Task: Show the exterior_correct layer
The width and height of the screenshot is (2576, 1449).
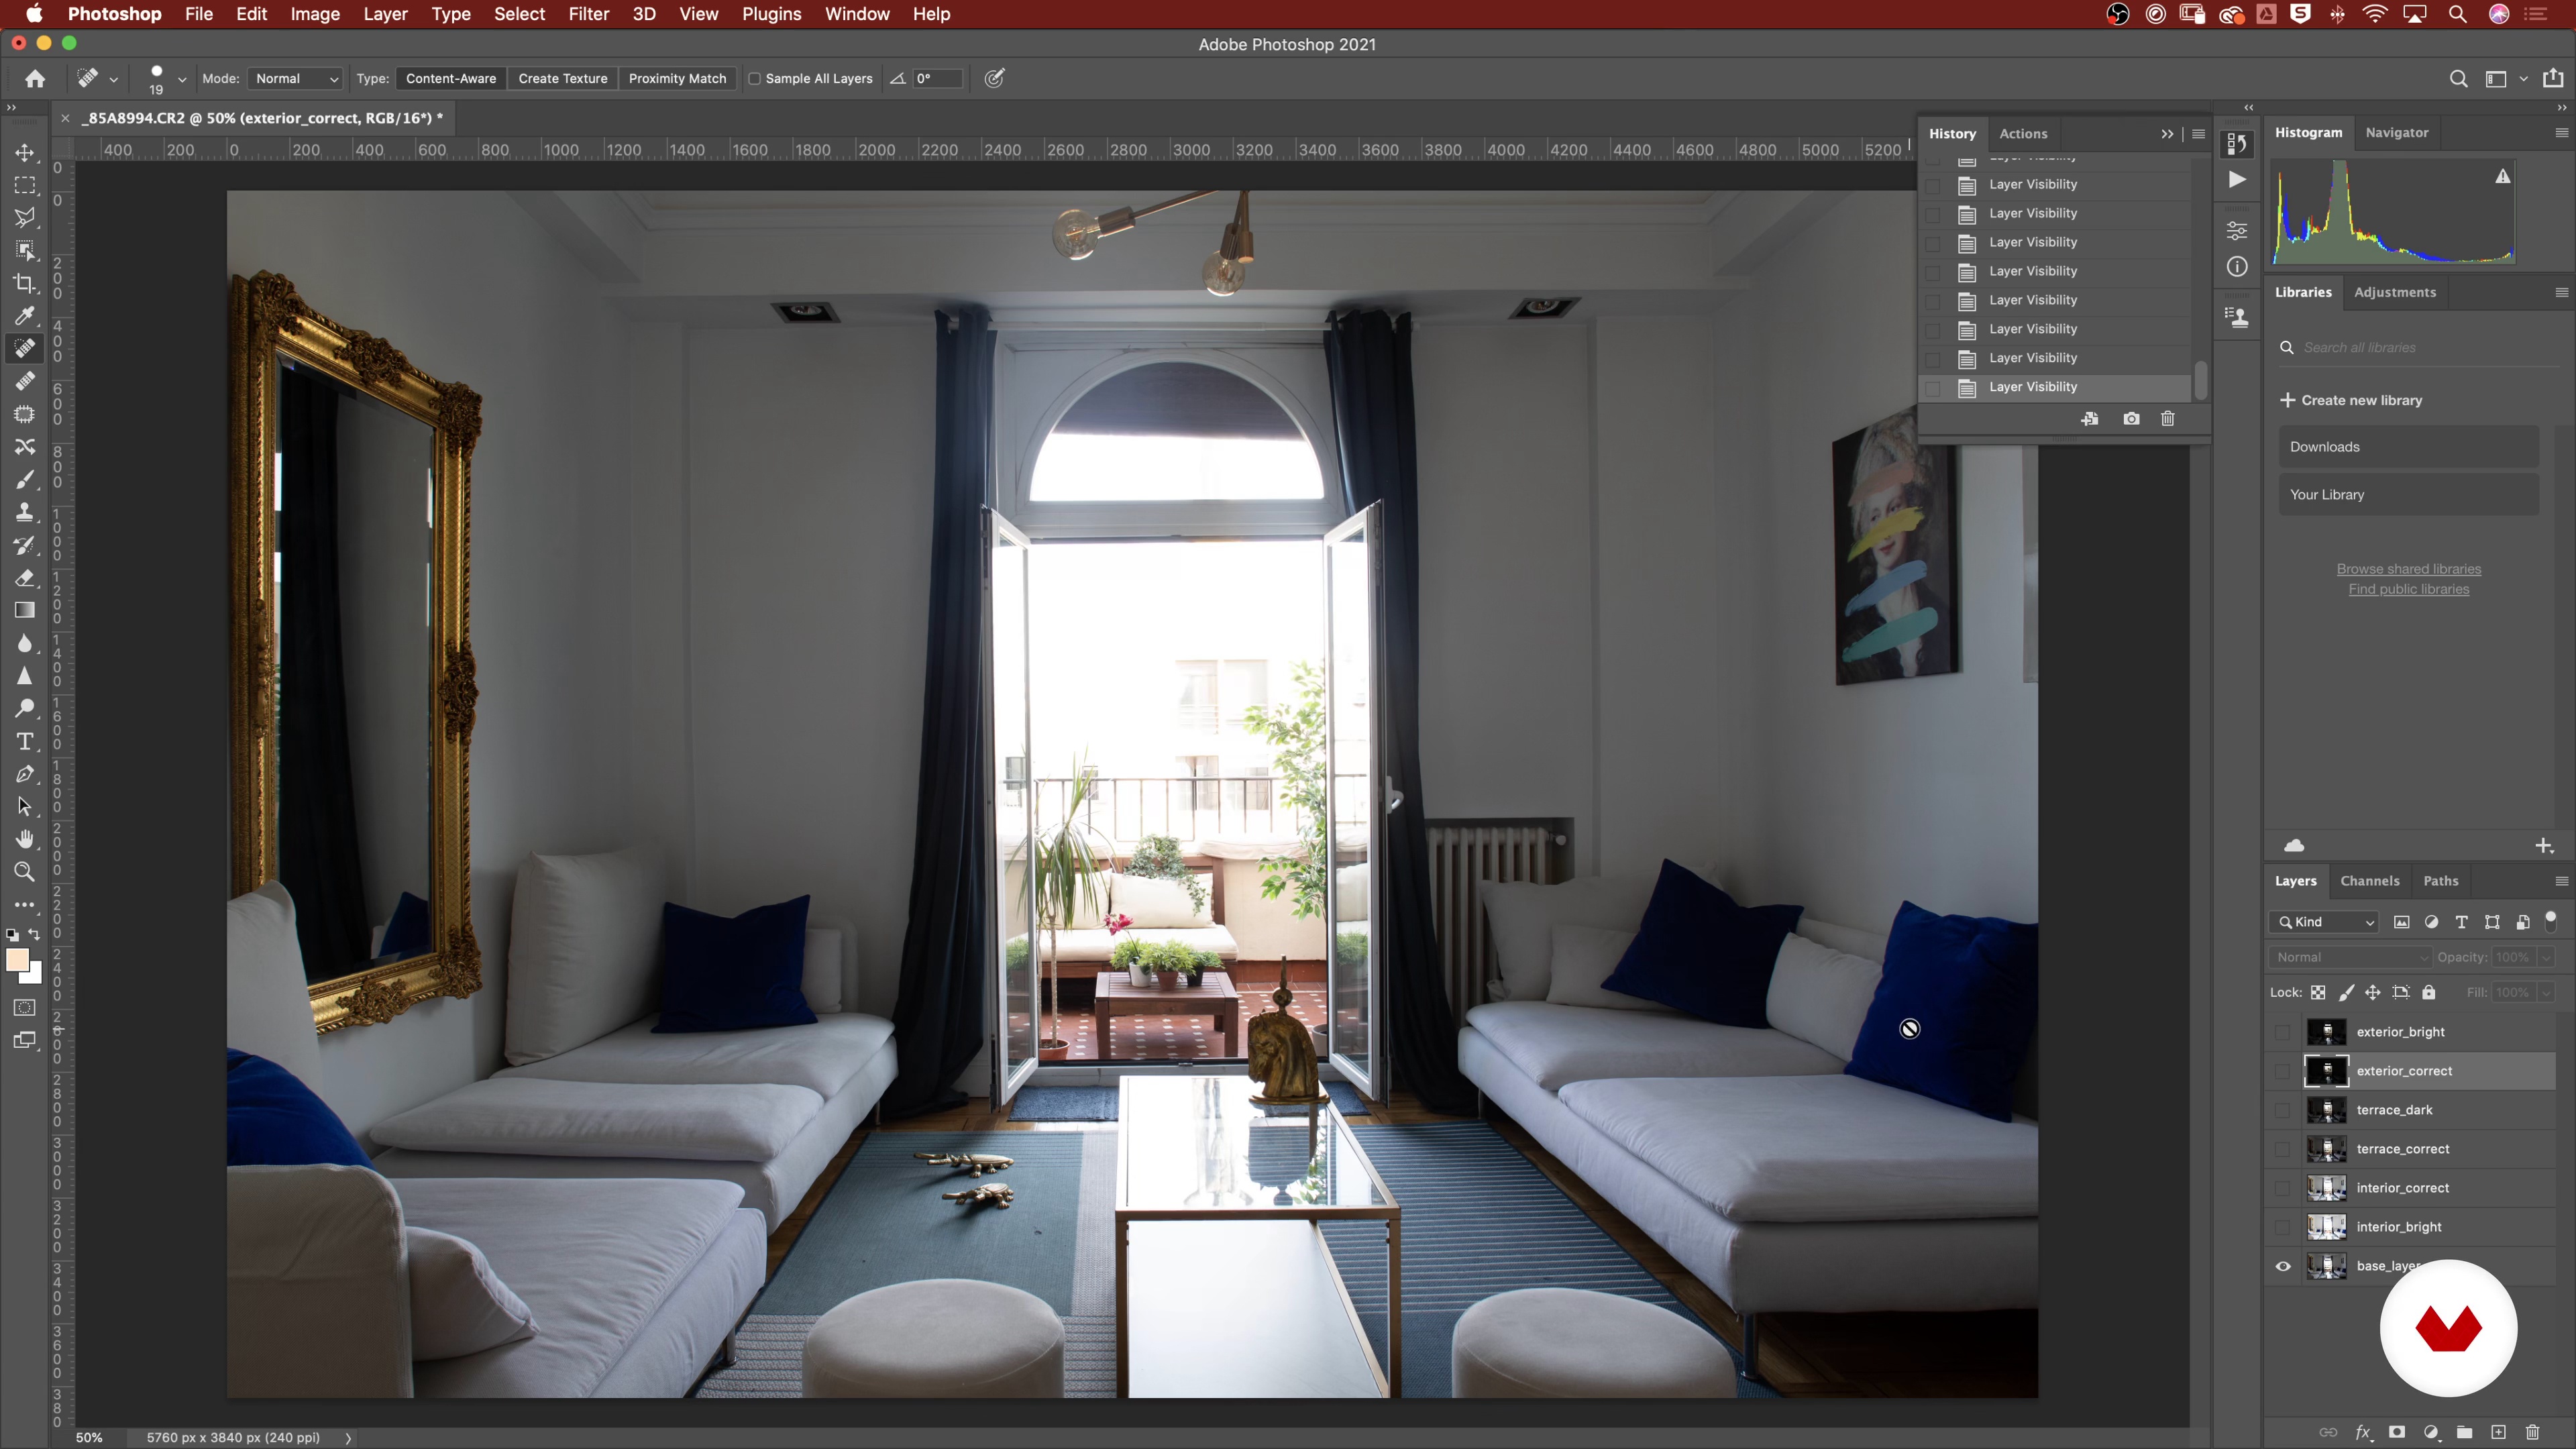Action: pyautogui.click(x=2283, y=1071)
